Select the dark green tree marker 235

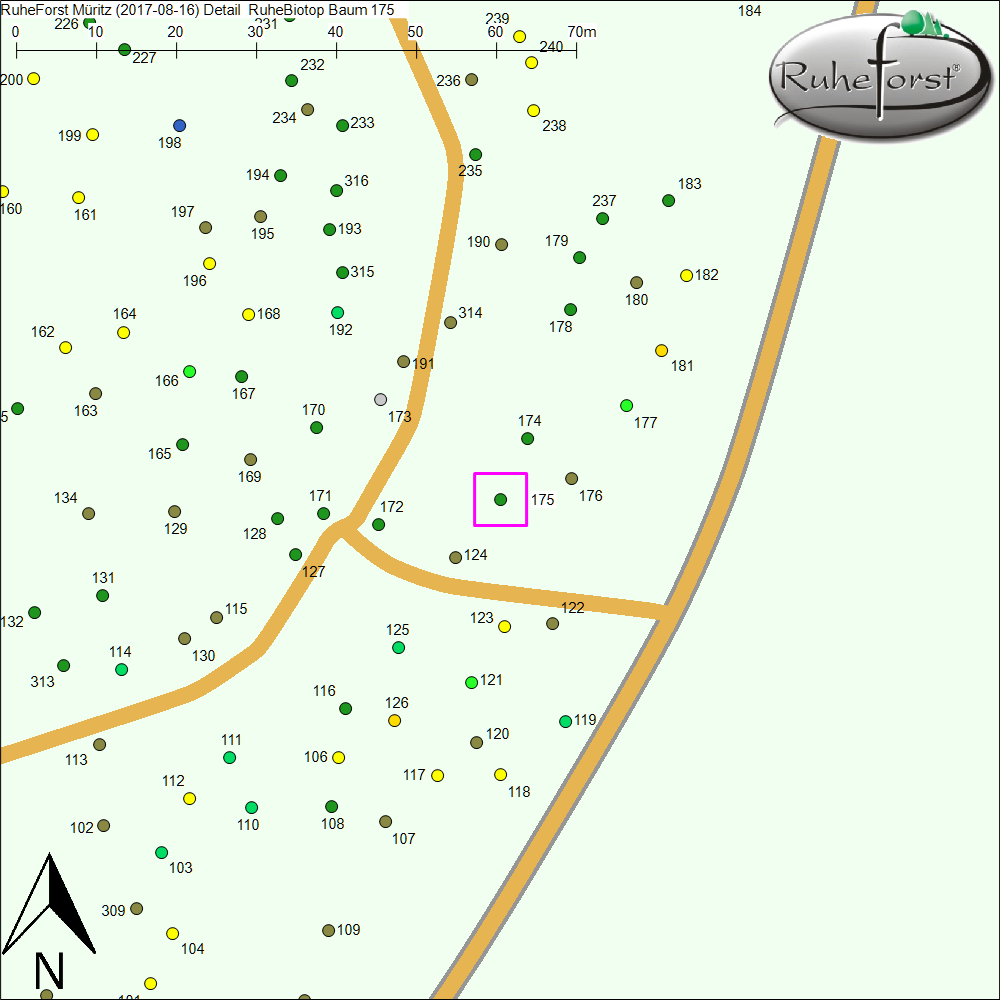[x=475, y=154]
